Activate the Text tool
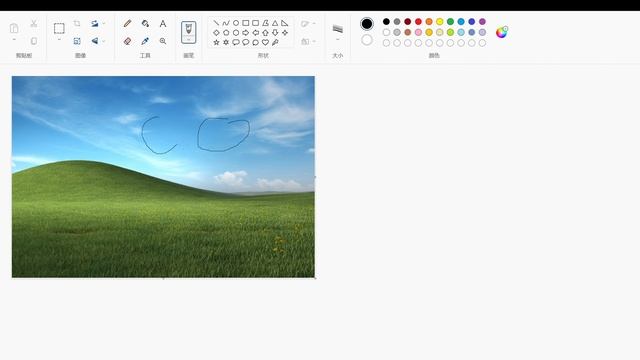This screenshot has width=640, height=360. (163, 24)
